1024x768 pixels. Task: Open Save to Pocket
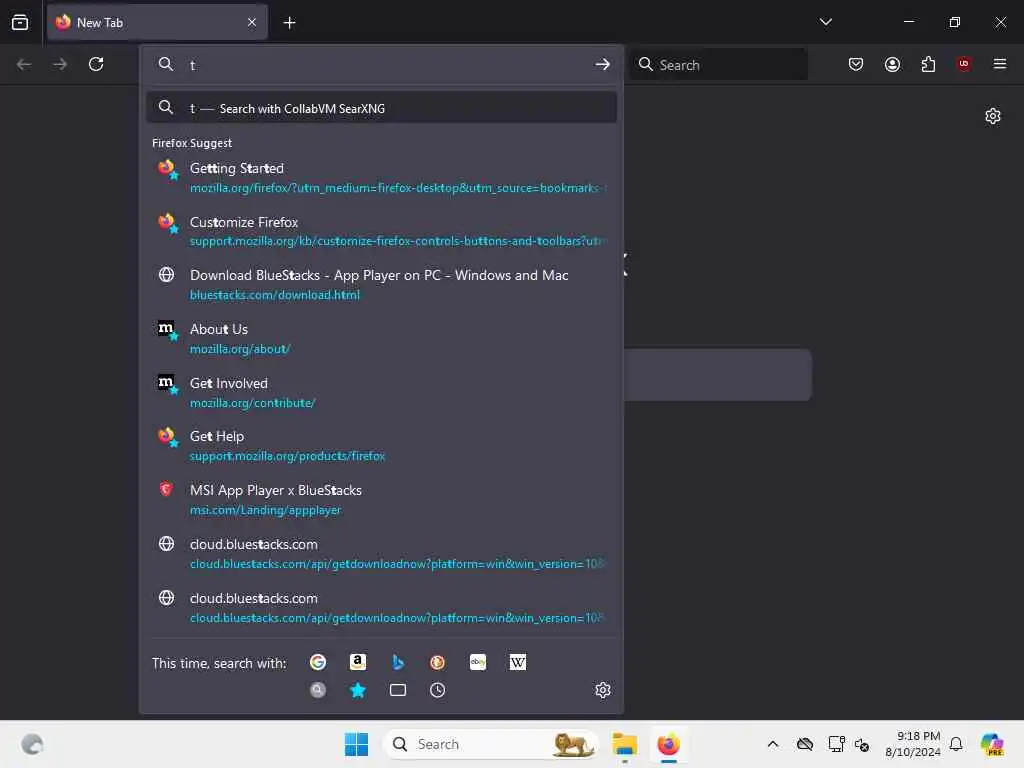856,64
